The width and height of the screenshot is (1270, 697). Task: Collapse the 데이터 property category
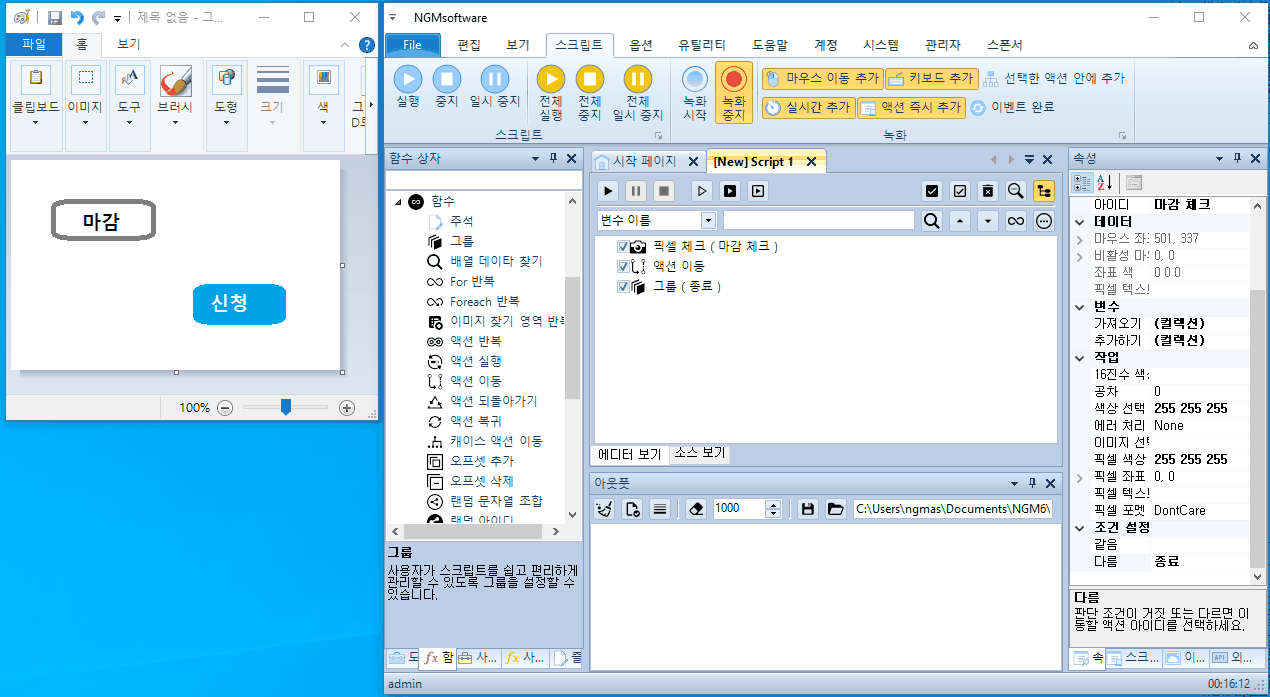(1080, 221)
